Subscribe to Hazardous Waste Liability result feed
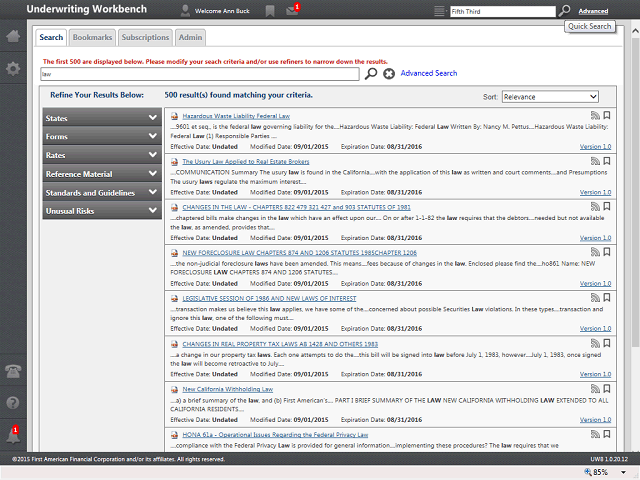This screenshot has height=480, width=640. point(595,116)
